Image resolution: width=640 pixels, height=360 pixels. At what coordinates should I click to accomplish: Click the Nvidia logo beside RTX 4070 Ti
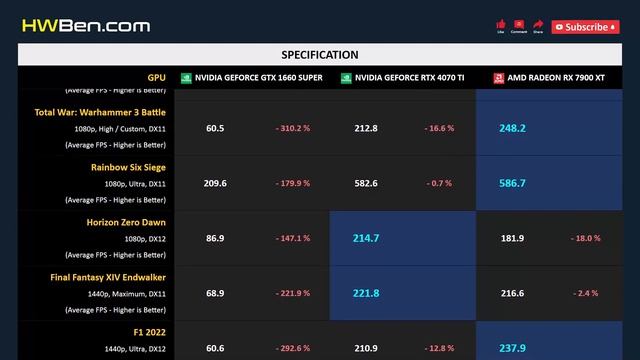click(x=346, y=78)
